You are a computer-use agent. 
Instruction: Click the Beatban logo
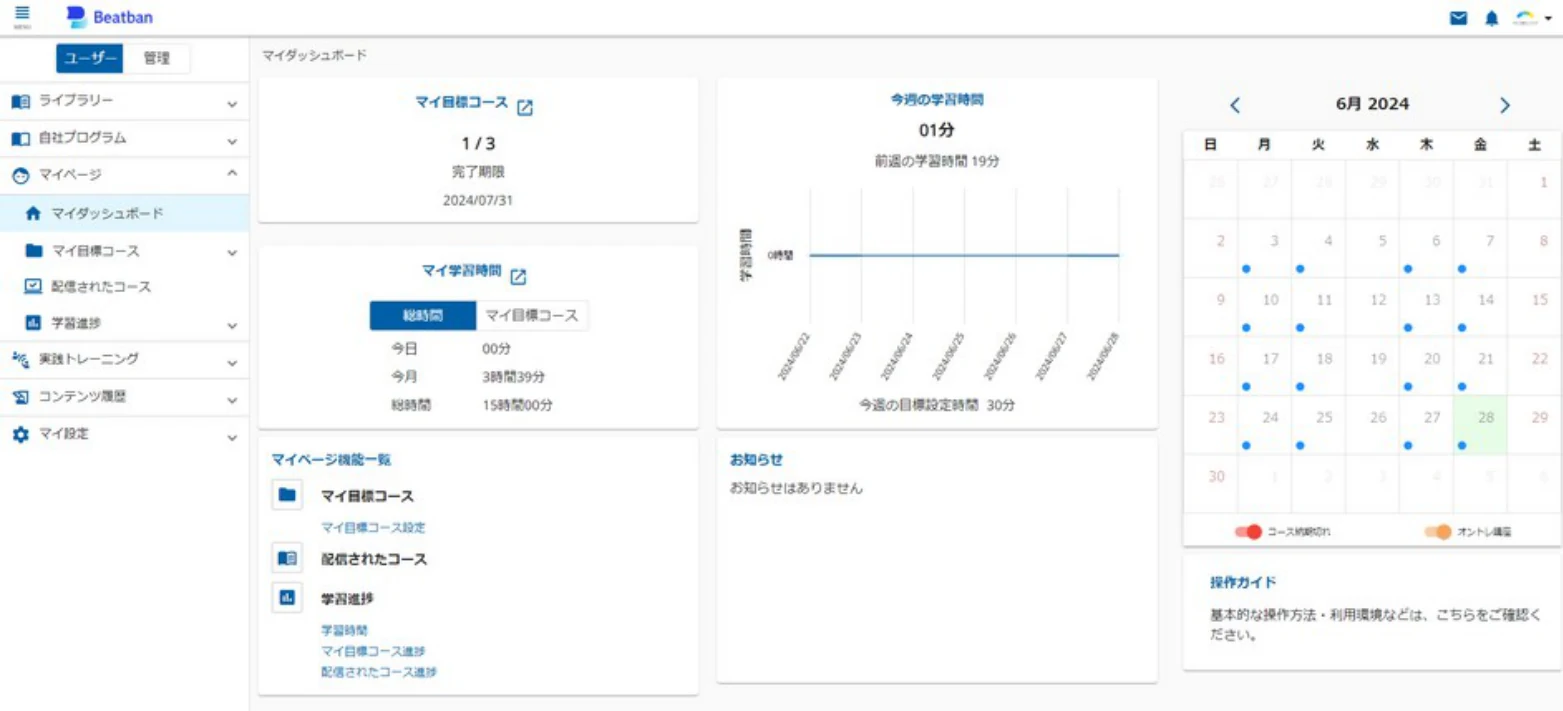coord(110,17)
